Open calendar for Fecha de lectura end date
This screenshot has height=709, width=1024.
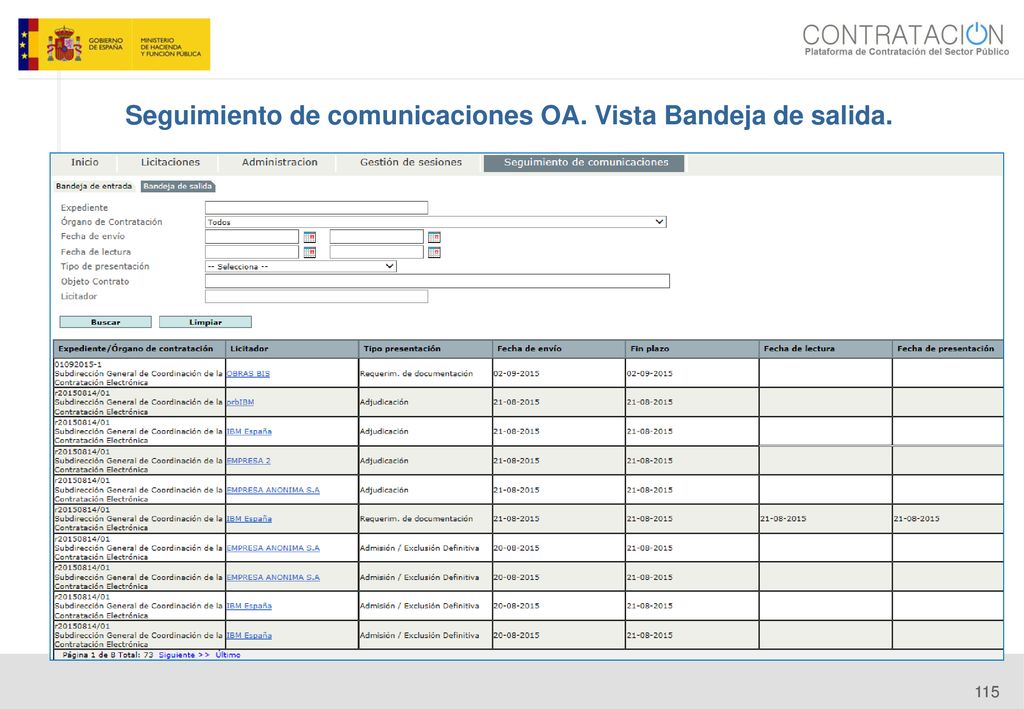point(434,252)
